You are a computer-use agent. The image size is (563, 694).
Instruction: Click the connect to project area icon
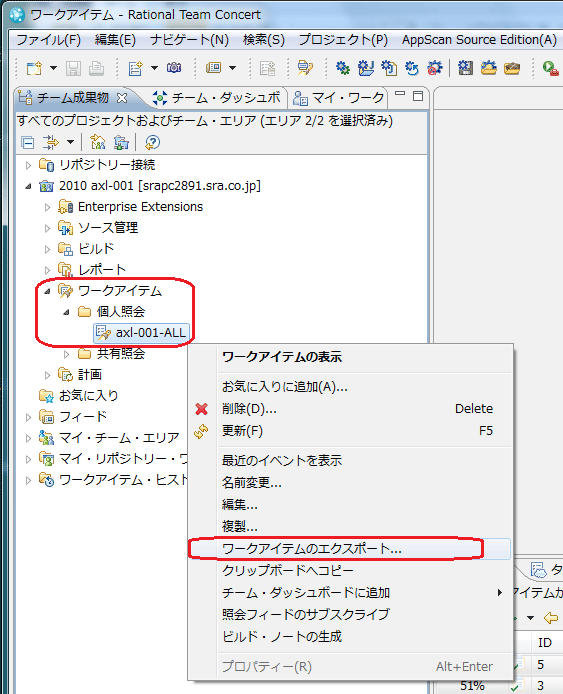point(121,143)
